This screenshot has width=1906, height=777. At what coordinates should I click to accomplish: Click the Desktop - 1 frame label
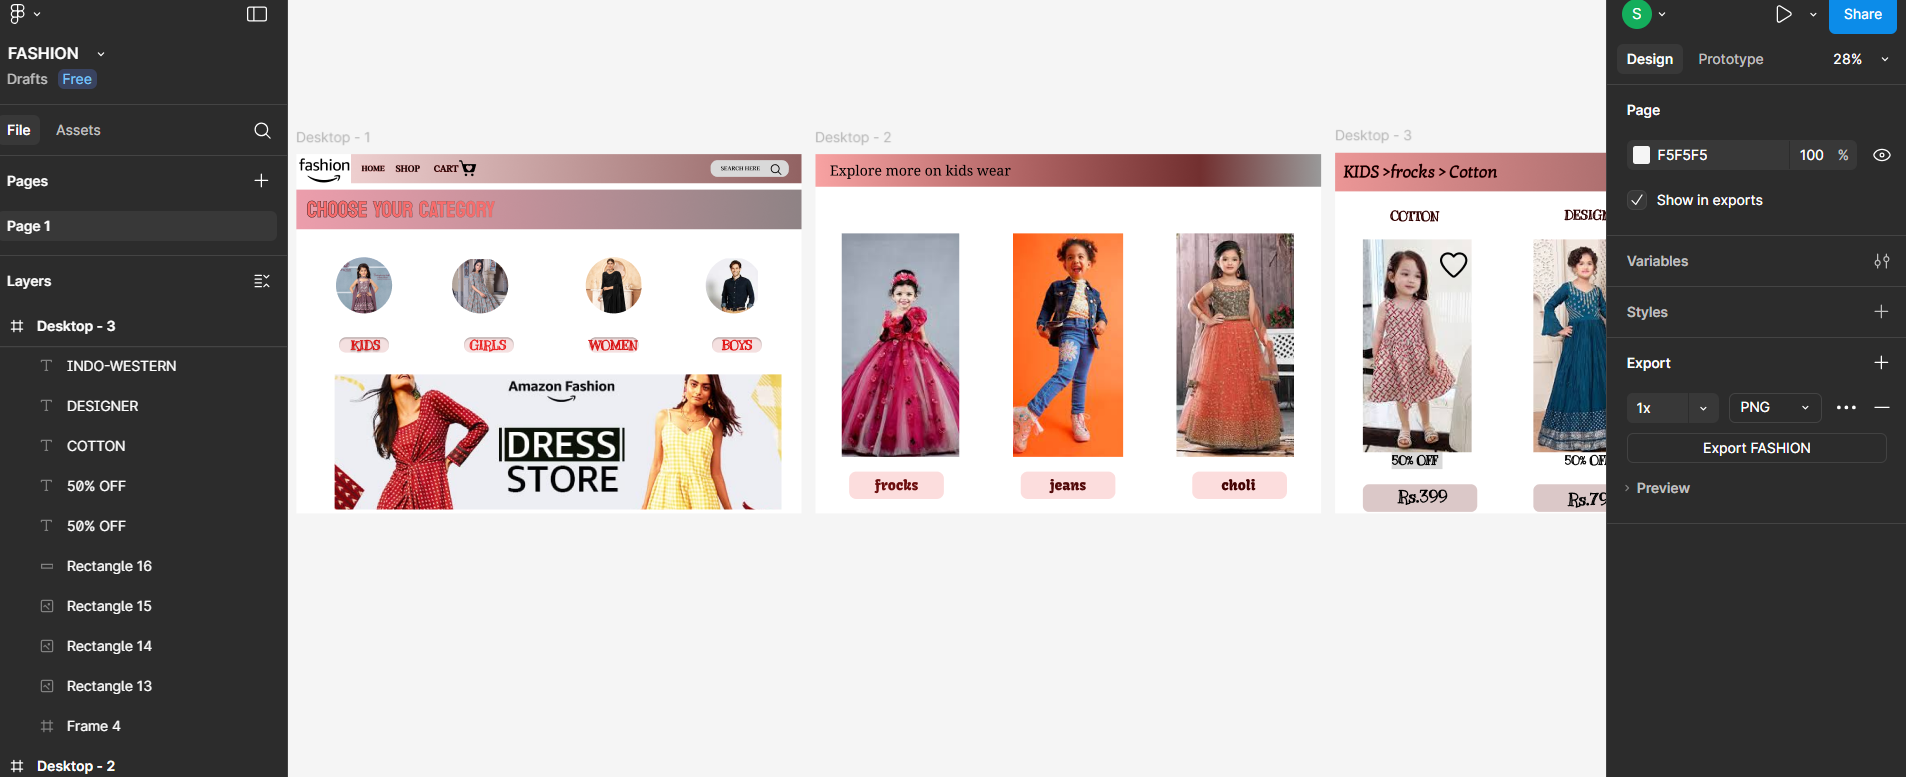point(333,137)
